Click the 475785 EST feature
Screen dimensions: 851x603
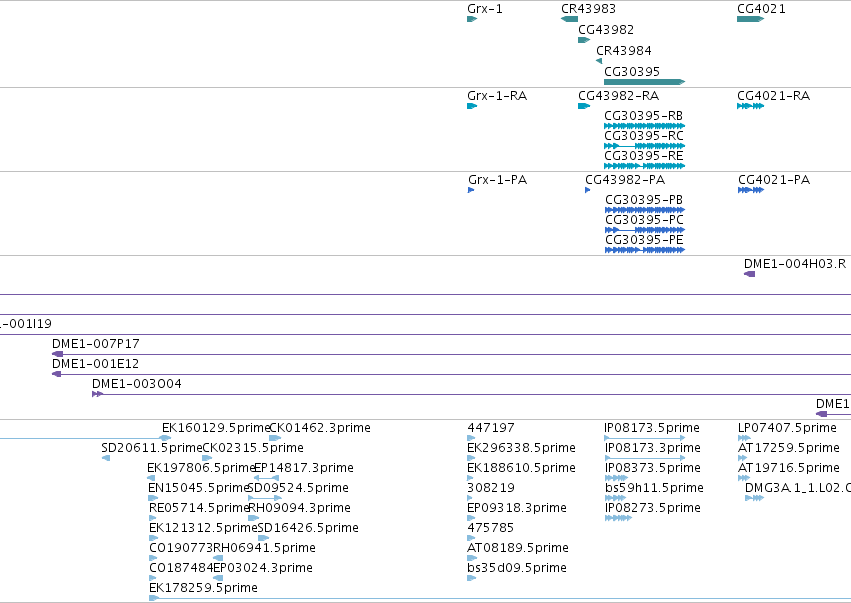(x=471, y=538)
